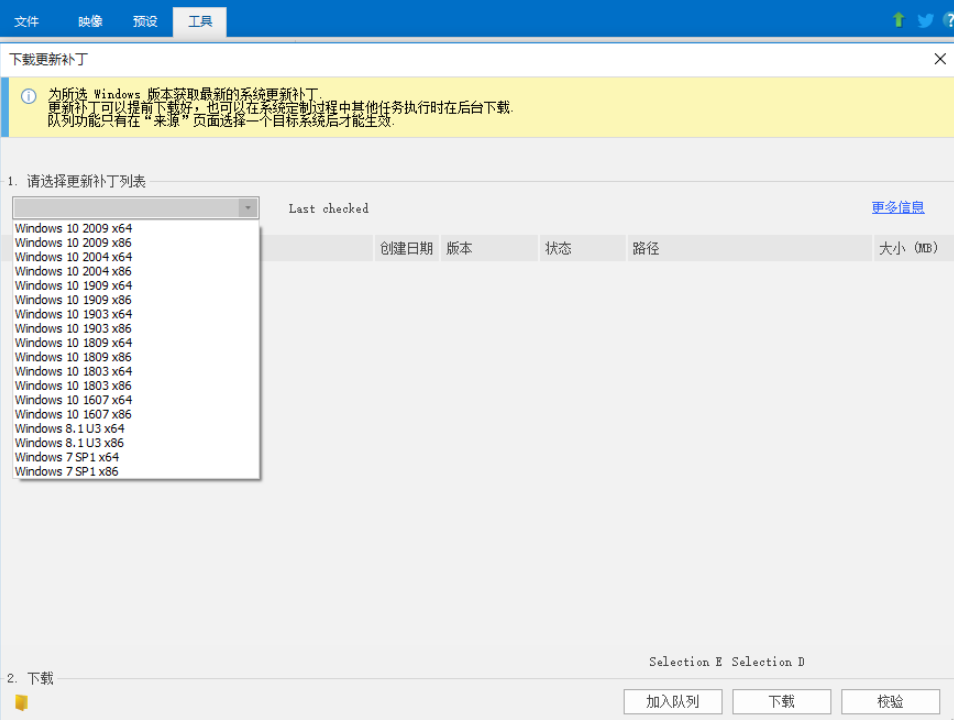
Task: Pick Windows 7 SP1 x64
Action: [x=136, y=457]
